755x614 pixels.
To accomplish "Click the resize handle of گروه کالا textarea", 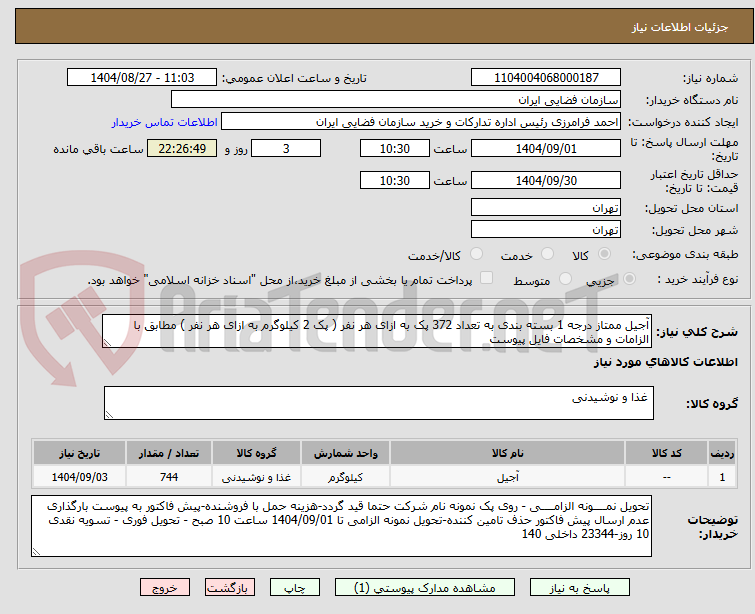I will point(109,415).
